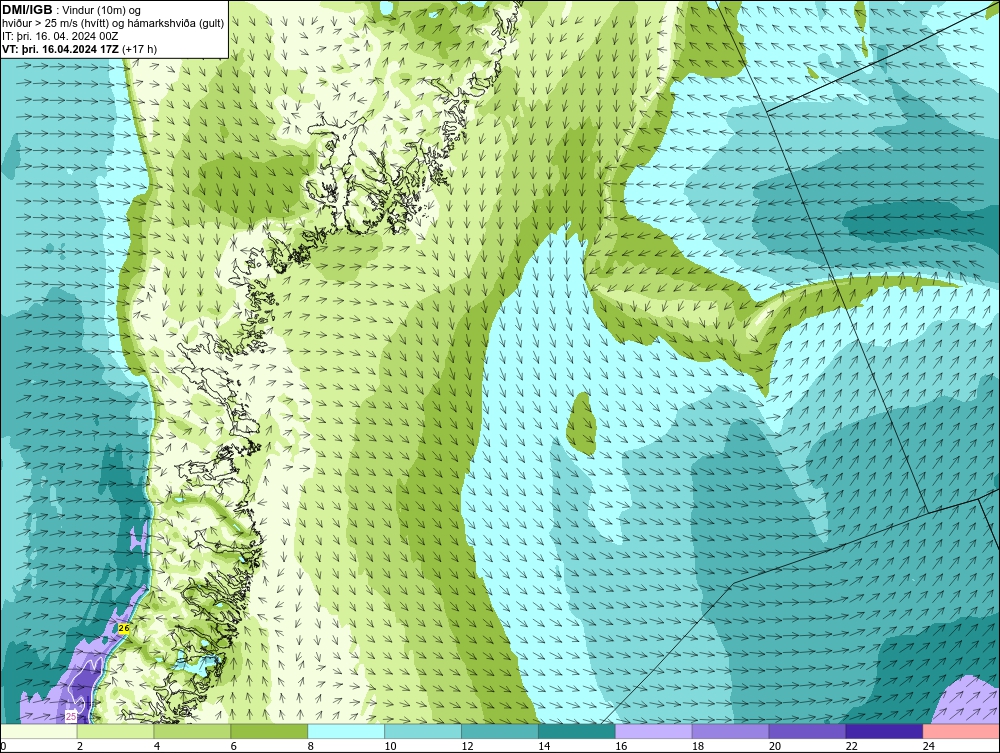Click the pink legend swatch above 24 m/s

tap(961, 731)
